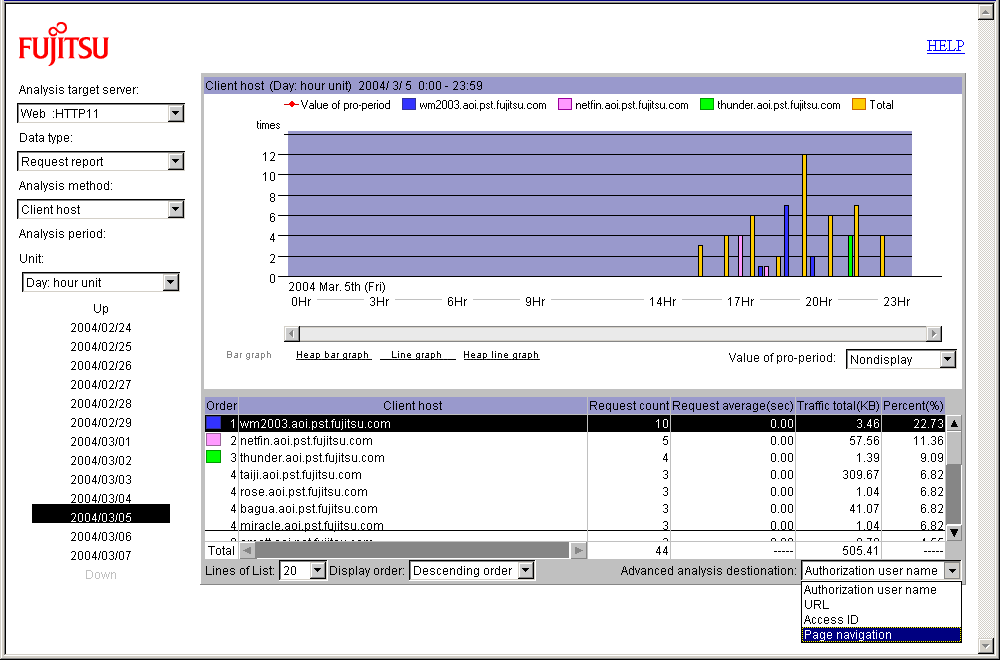Viewport: 1000px width, 660px height.
Task: Click green swatch for thunder table row
Action: [x=214, y=457]
